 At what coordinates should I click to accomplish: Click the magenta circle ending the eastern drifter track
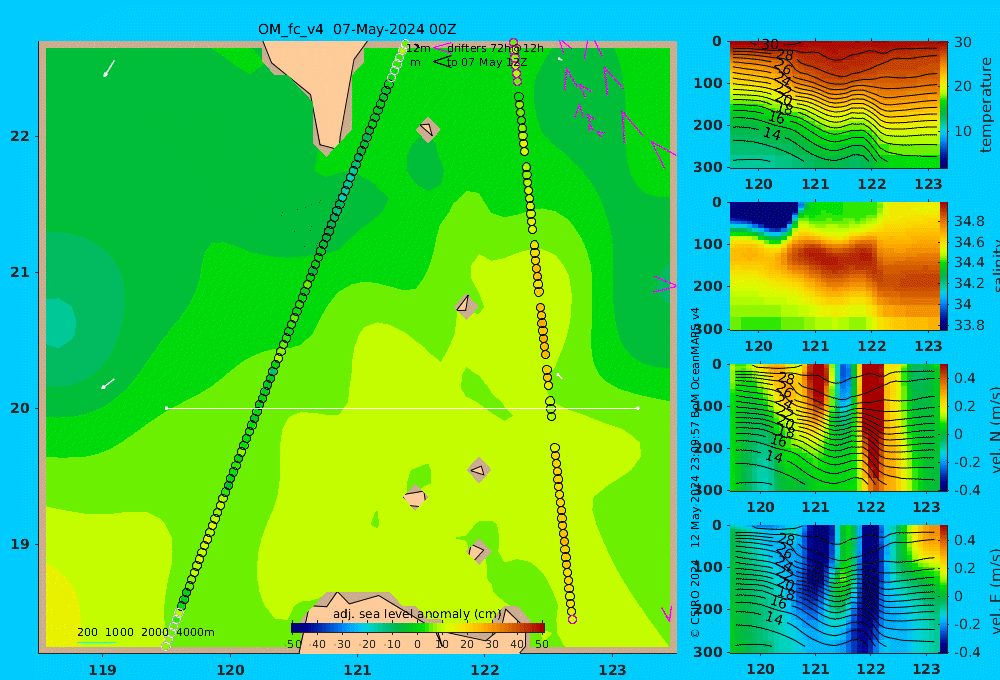click(572, 619)
